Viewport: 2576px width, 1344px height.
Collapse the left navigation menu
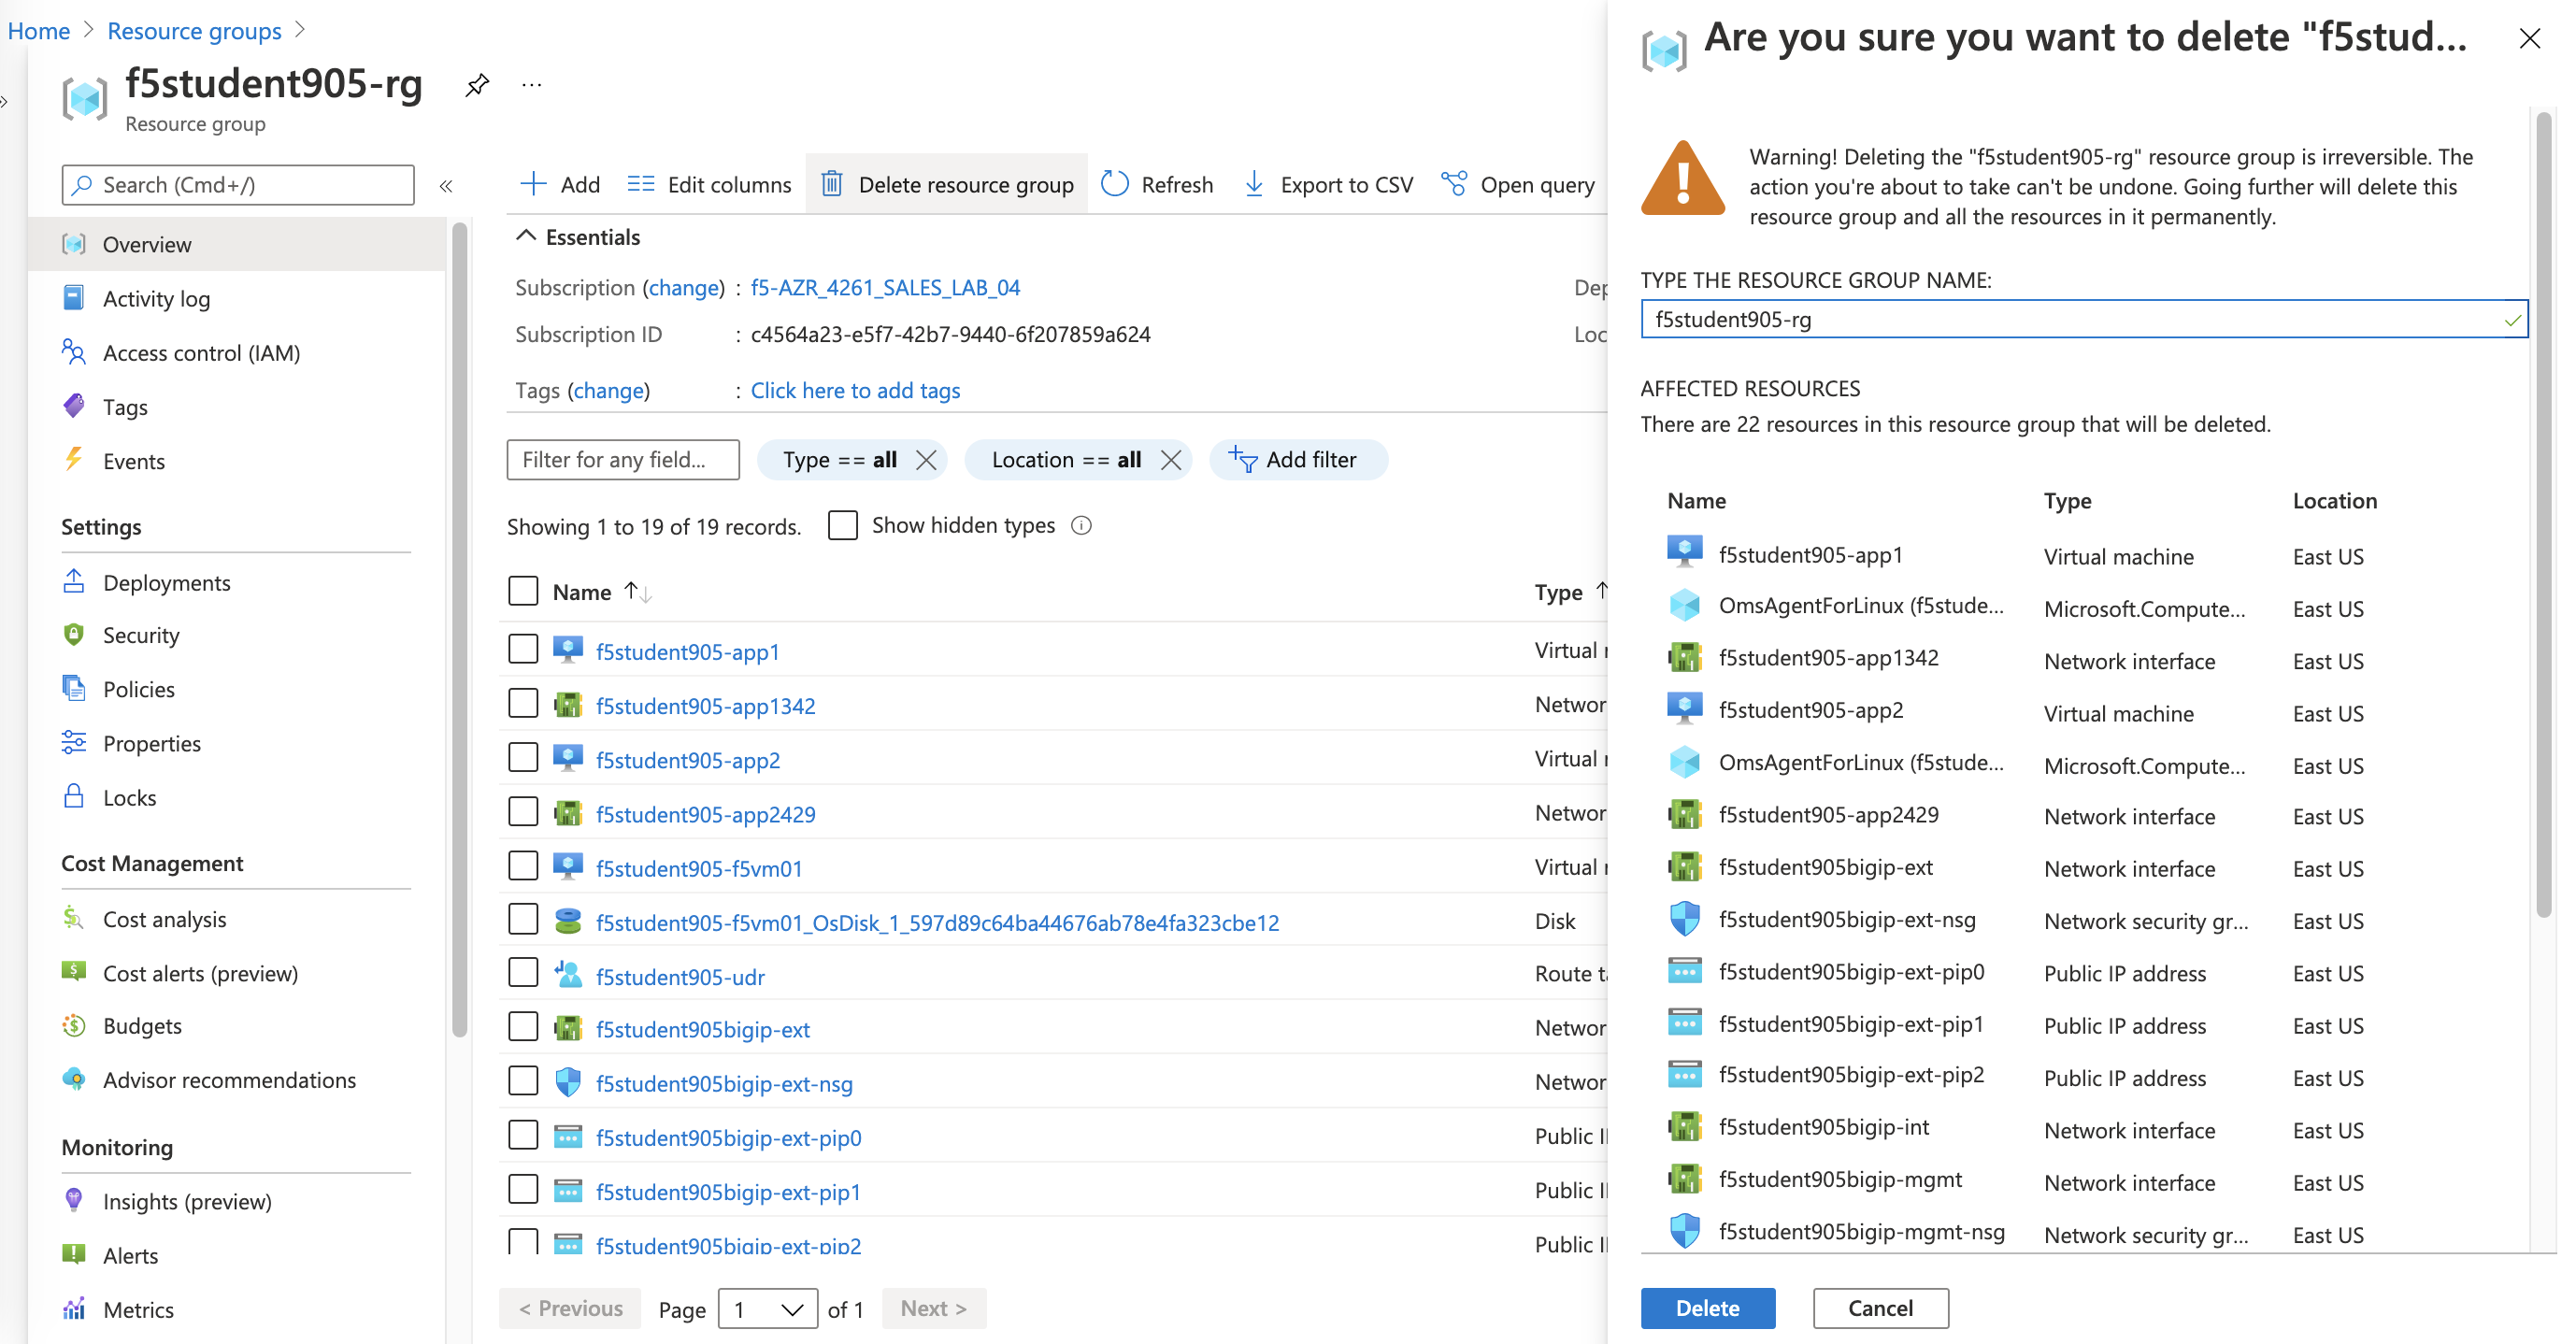tap(446, 186)
